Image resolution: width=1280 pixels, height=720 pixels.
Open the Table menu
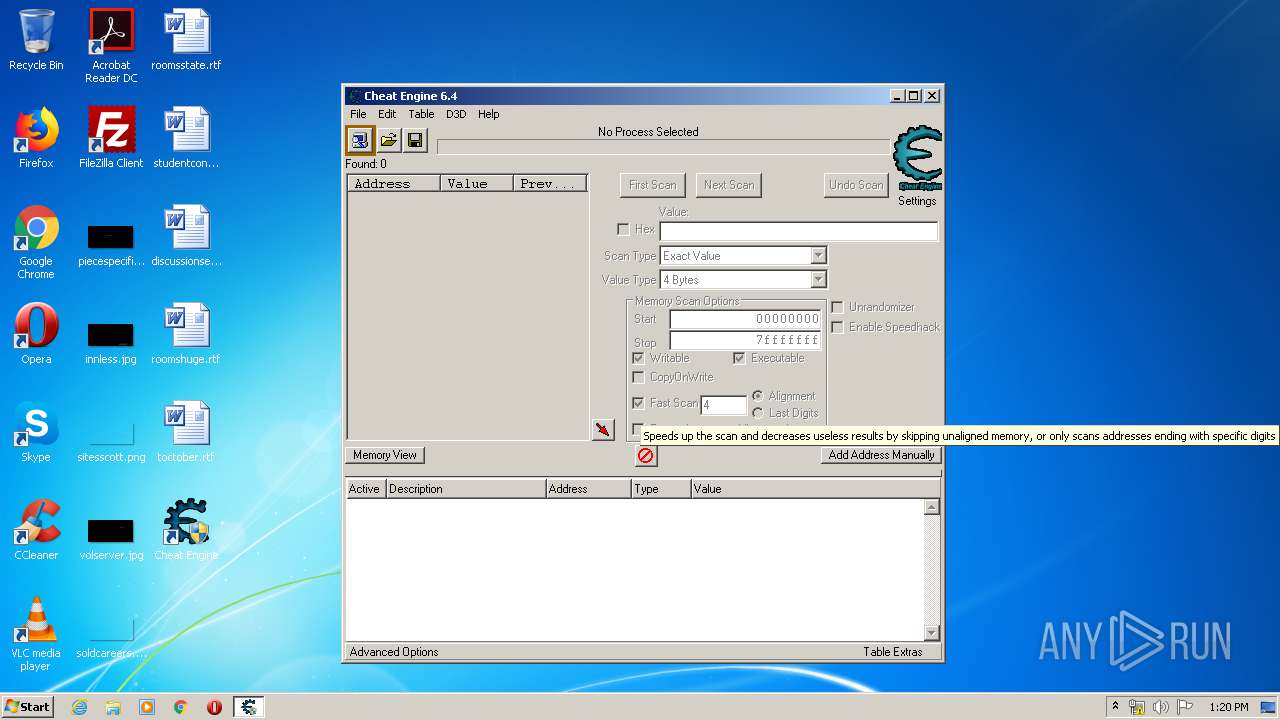(x=421, y=114)
